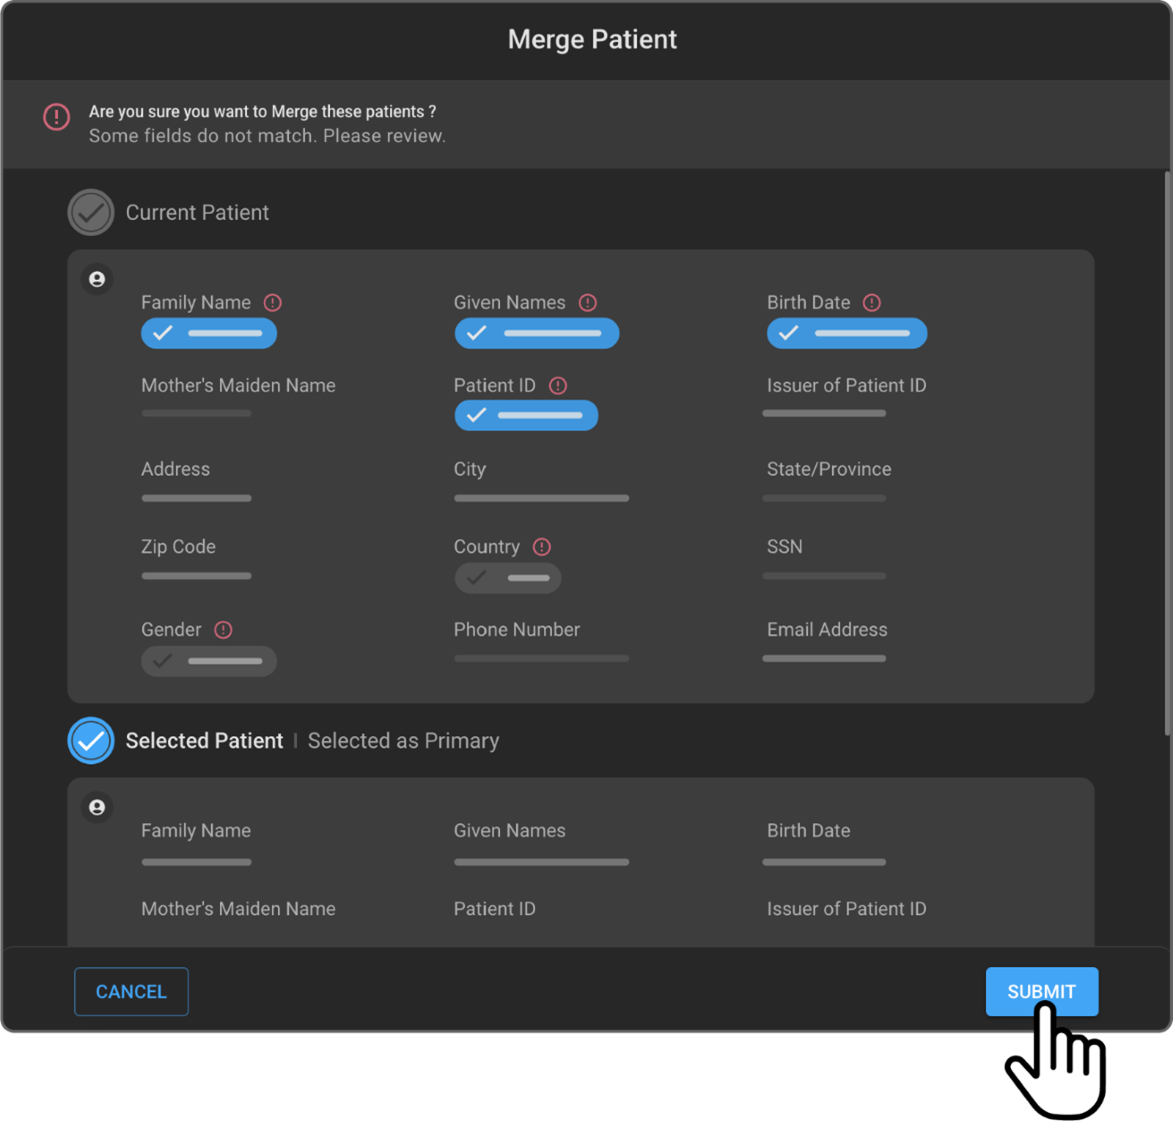Screen dimensions: 1173x1121
Task: Click the Given Names mismatch alert icon
Action: coord(588,303)
